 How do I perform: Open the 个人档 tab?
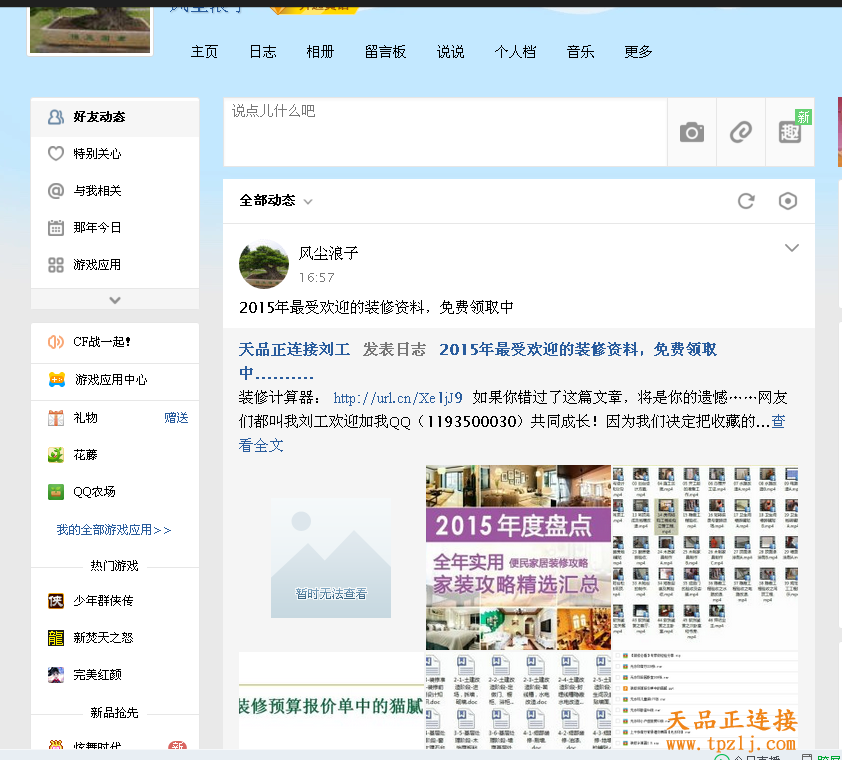click(x=515, y=52)
